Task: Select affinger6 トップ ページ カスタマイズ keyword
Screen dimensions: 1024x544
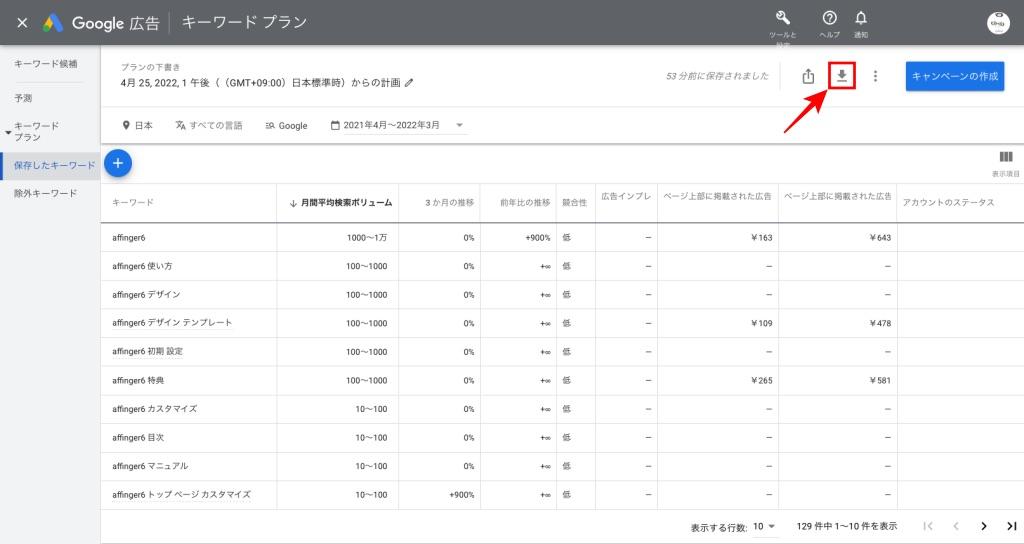Action: 181,494
